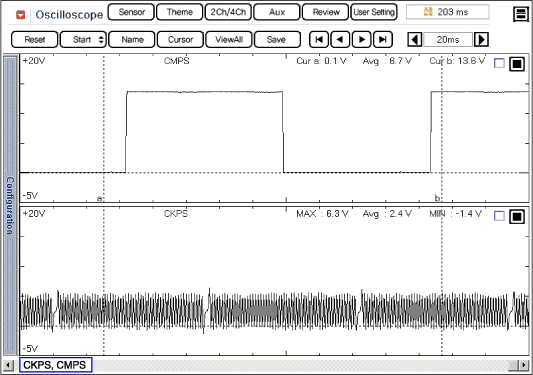Screen dimensions: 533x375
Task: Switch 2Ch/4Ch channel mode
Action: [228, 12]
